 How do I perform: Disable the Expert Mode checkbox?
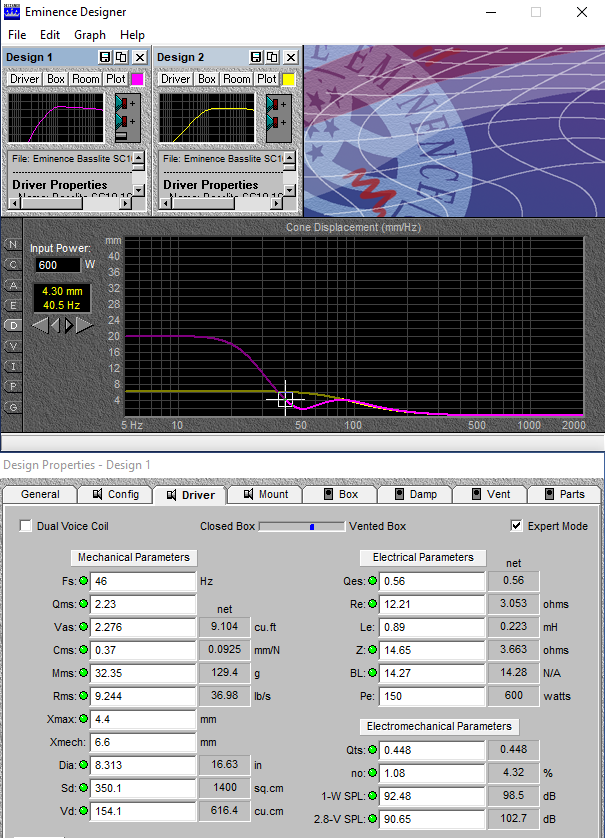pyautogui.click(x=516, y=526)
